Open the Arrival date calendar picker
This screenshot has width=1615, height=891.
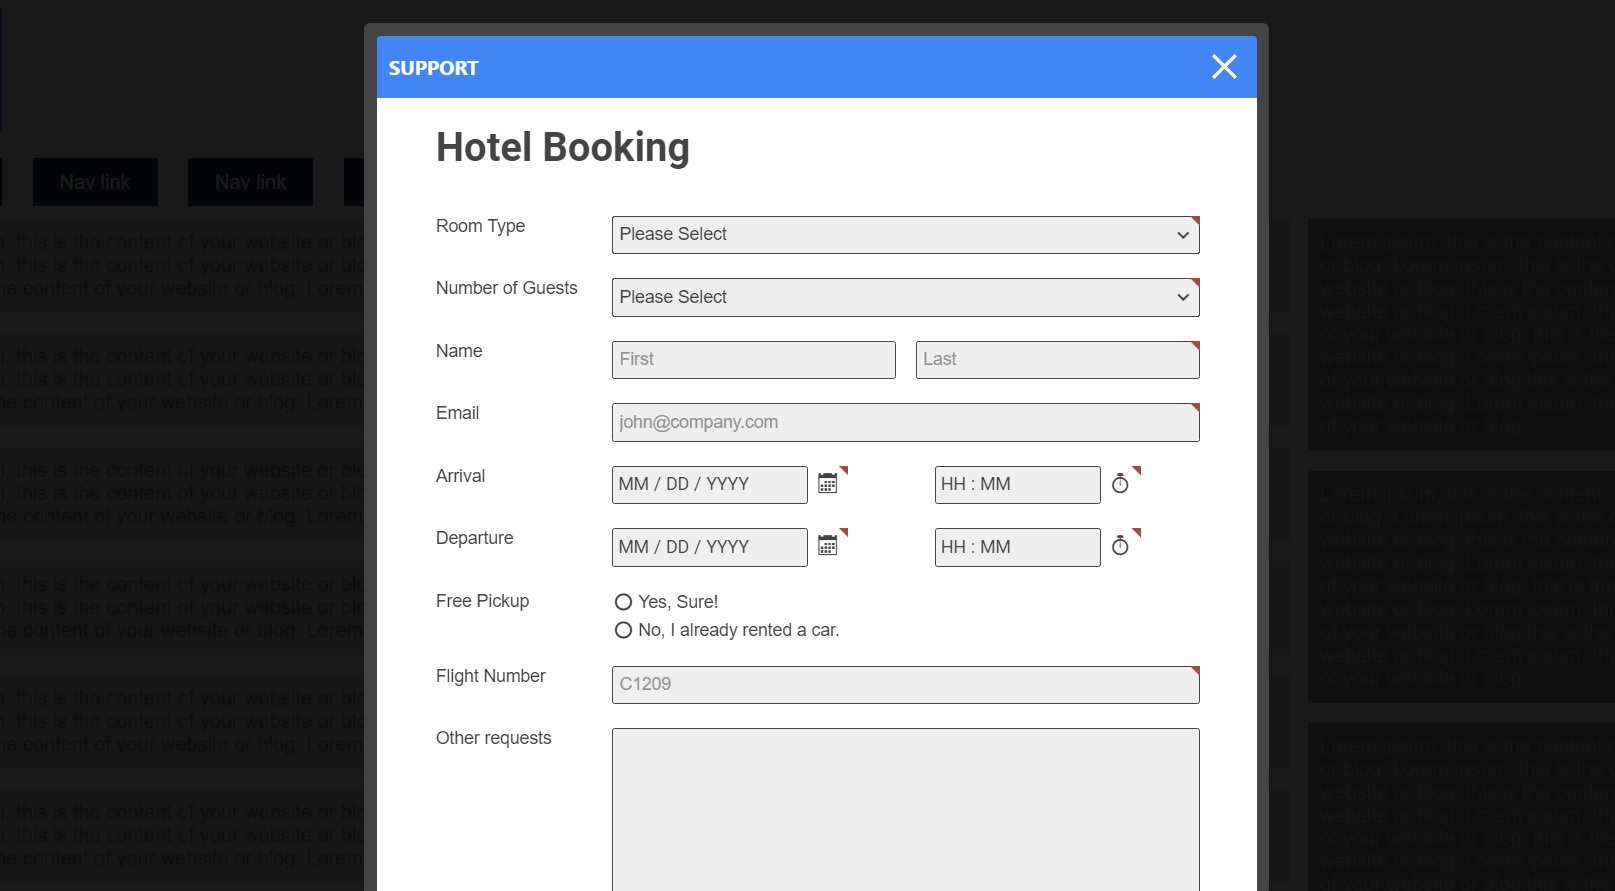point(827,484)
